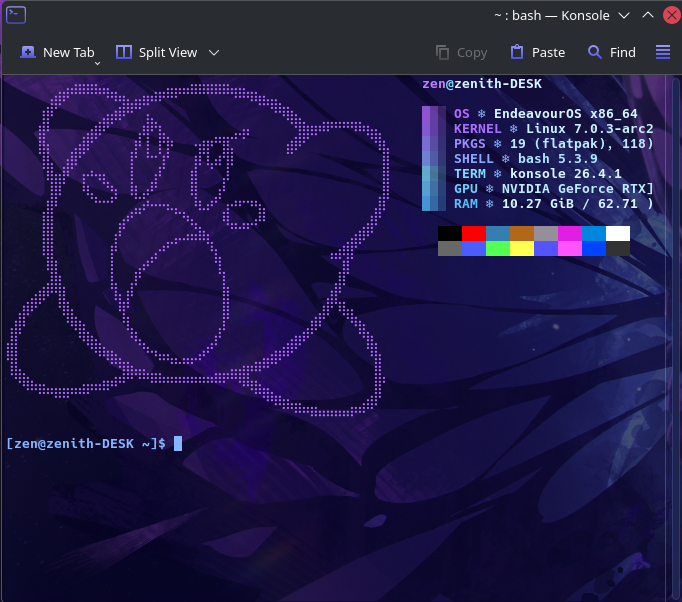This screenshot has width=682, height=602.
Task: Close the Konsole window
Action: pos(672,15)
